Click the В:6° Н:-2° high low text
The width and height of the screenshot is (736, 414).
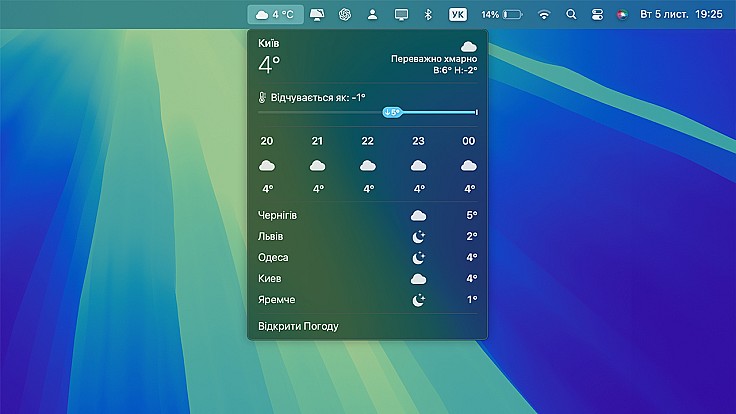[x=455, y=70]
